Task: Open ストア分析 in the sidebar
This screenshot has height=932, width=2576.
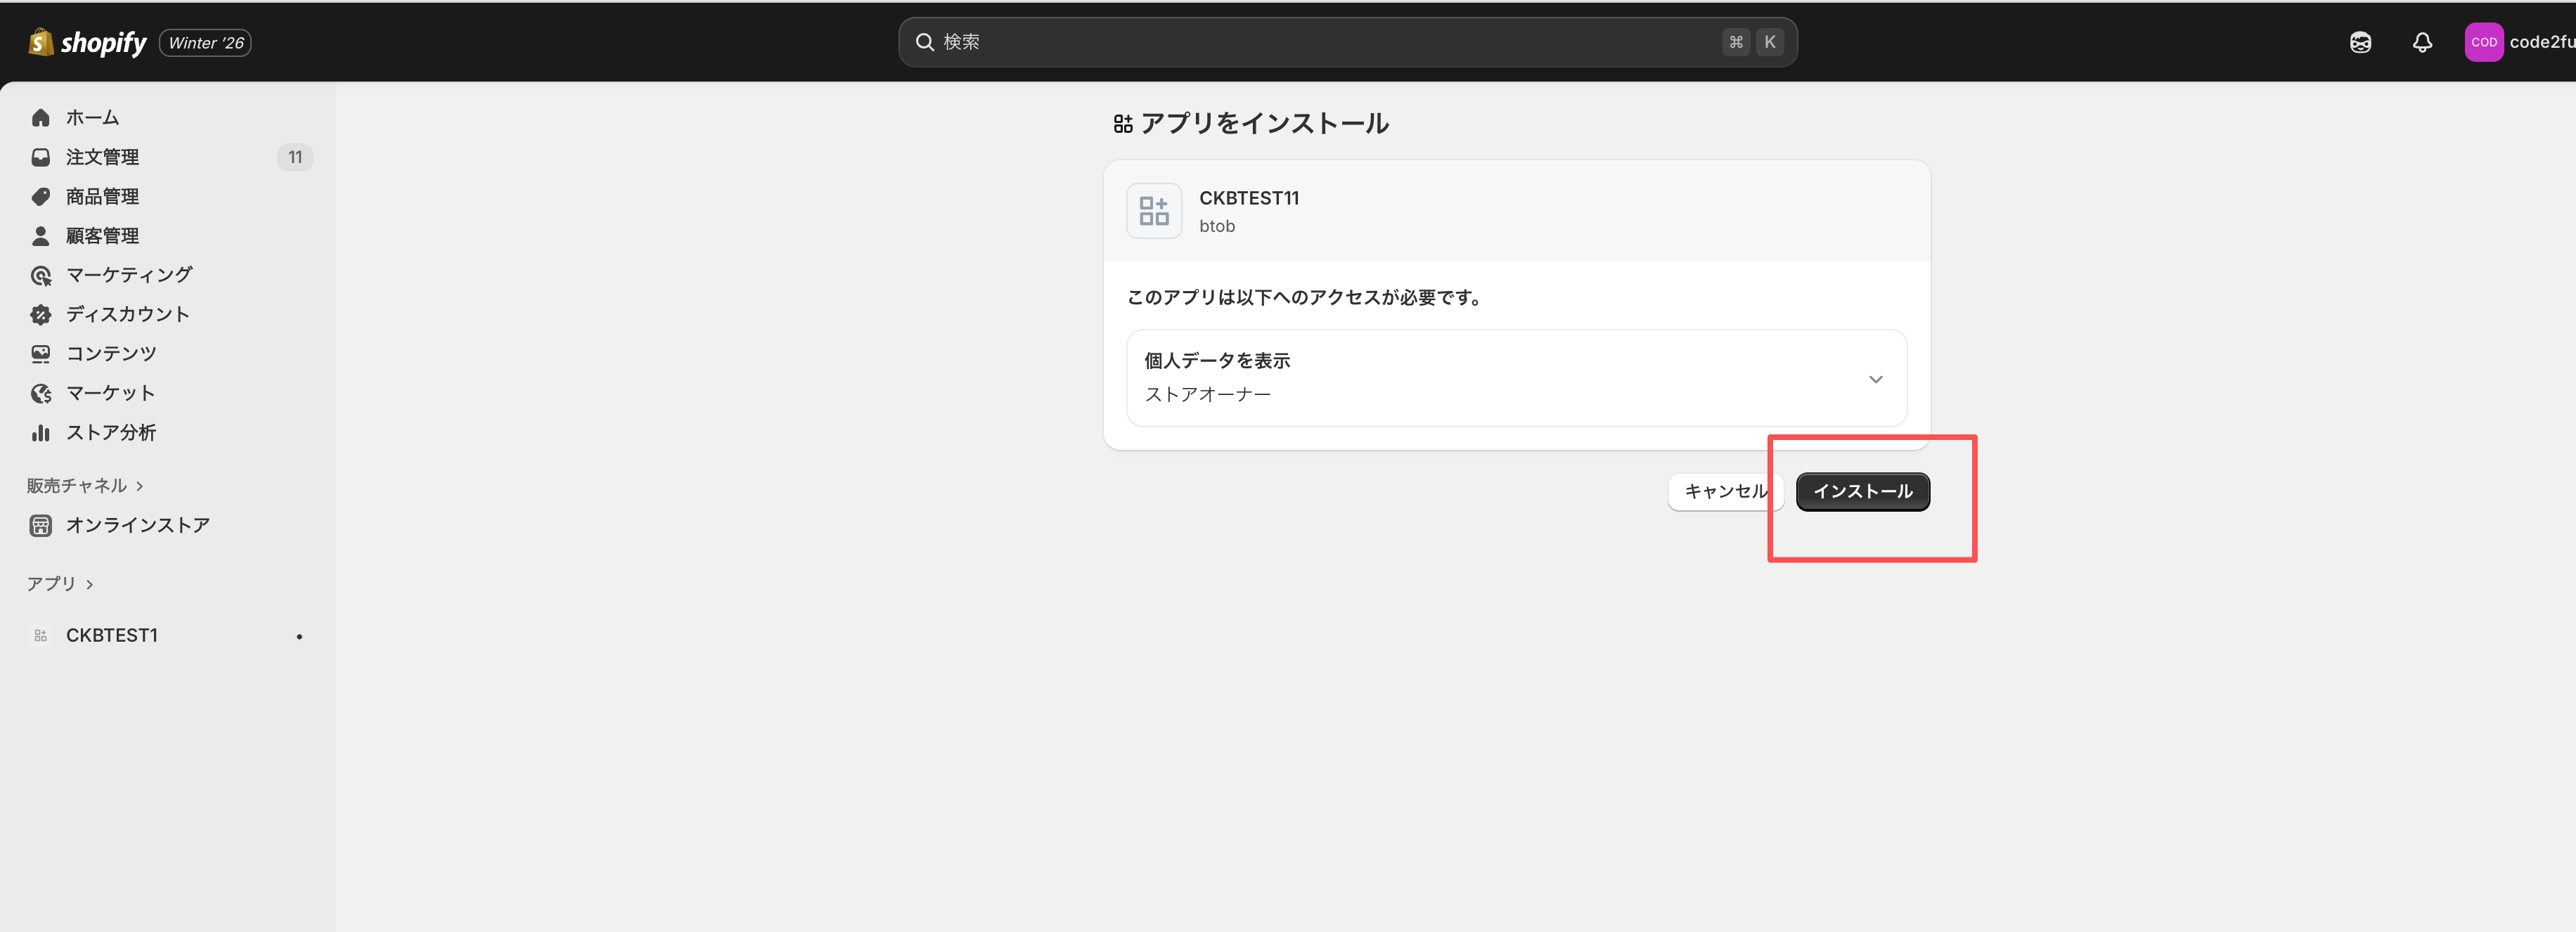Action: (x=110, y=432)
